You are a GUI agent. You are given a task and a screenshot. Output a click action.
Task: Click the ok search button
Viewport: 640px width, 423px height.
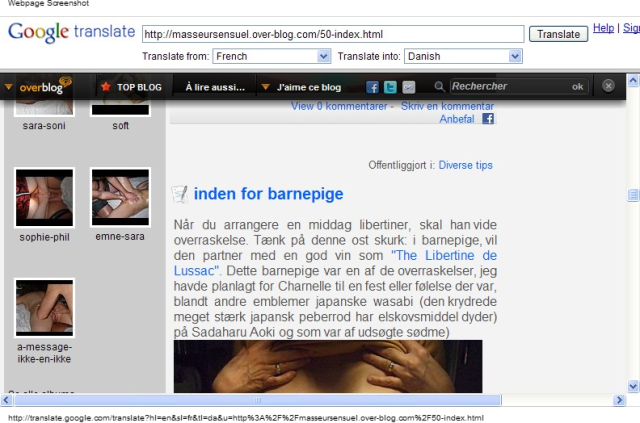[578, 87]
